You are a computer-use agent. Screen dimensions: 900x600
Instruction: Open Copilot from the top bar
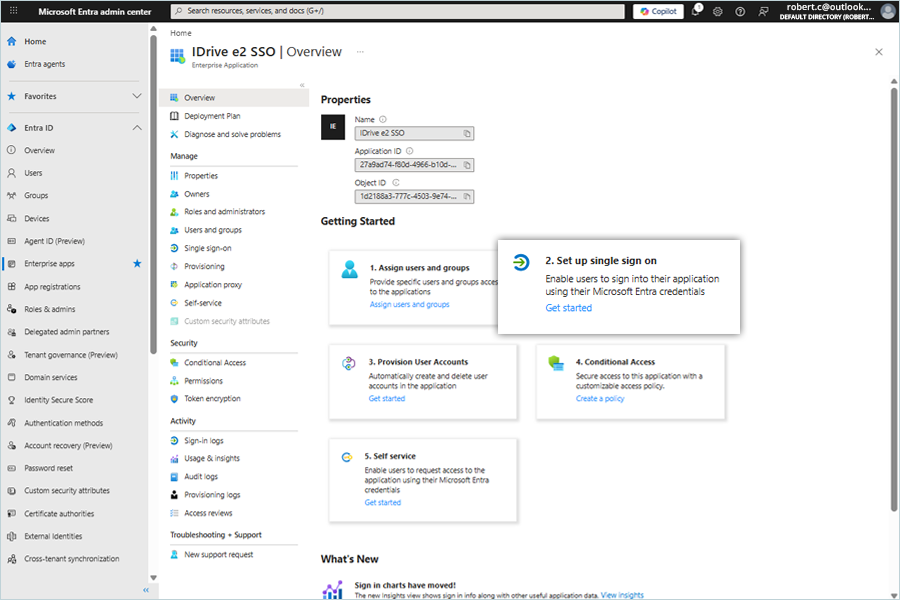[658, 11]
